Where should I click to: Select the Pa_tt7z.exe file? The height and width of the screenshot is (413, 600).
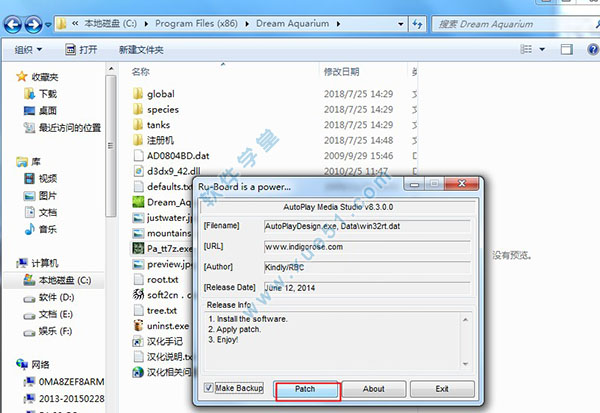point(162,249)
